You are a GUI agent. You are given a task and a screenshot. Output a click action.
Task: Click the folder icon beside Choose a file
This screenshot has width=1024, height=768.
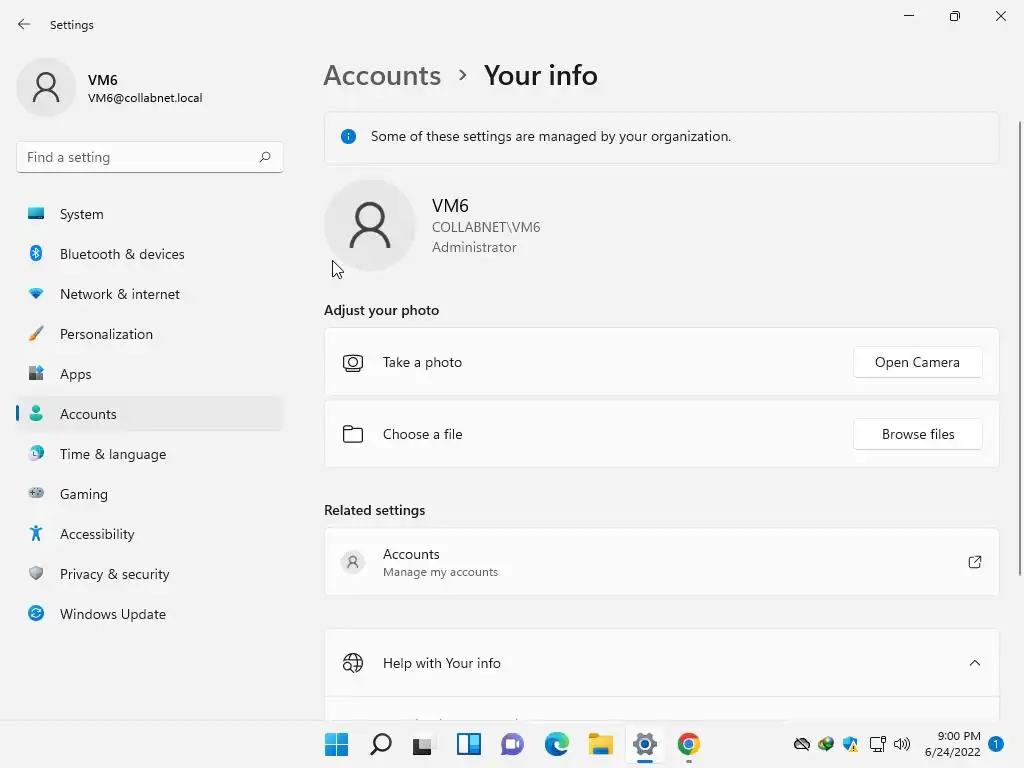click(353, 434)
